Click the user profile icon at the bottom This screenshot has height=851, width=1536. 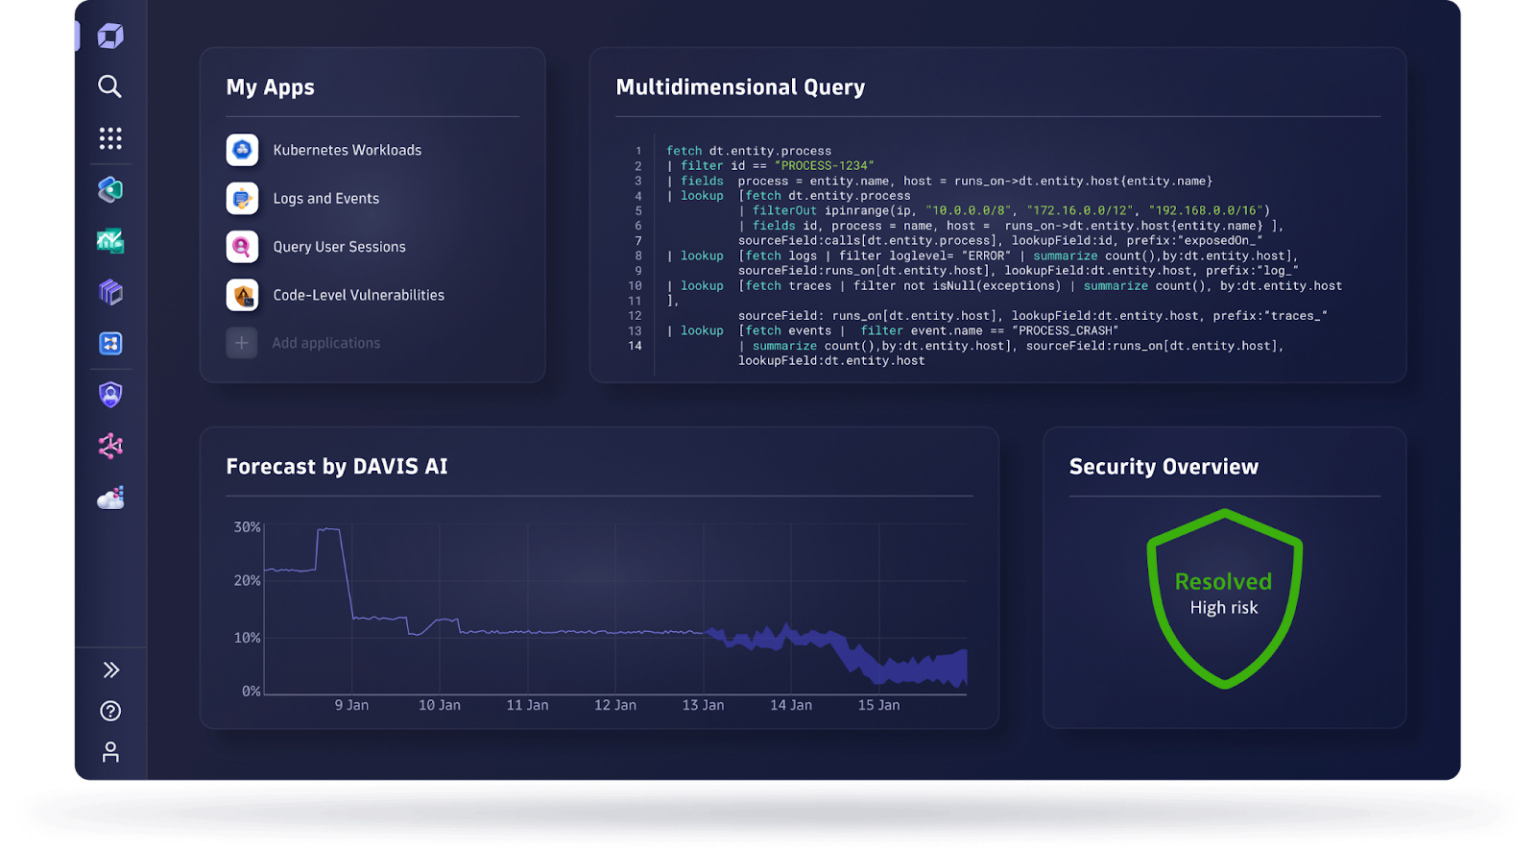click(110, 752)
